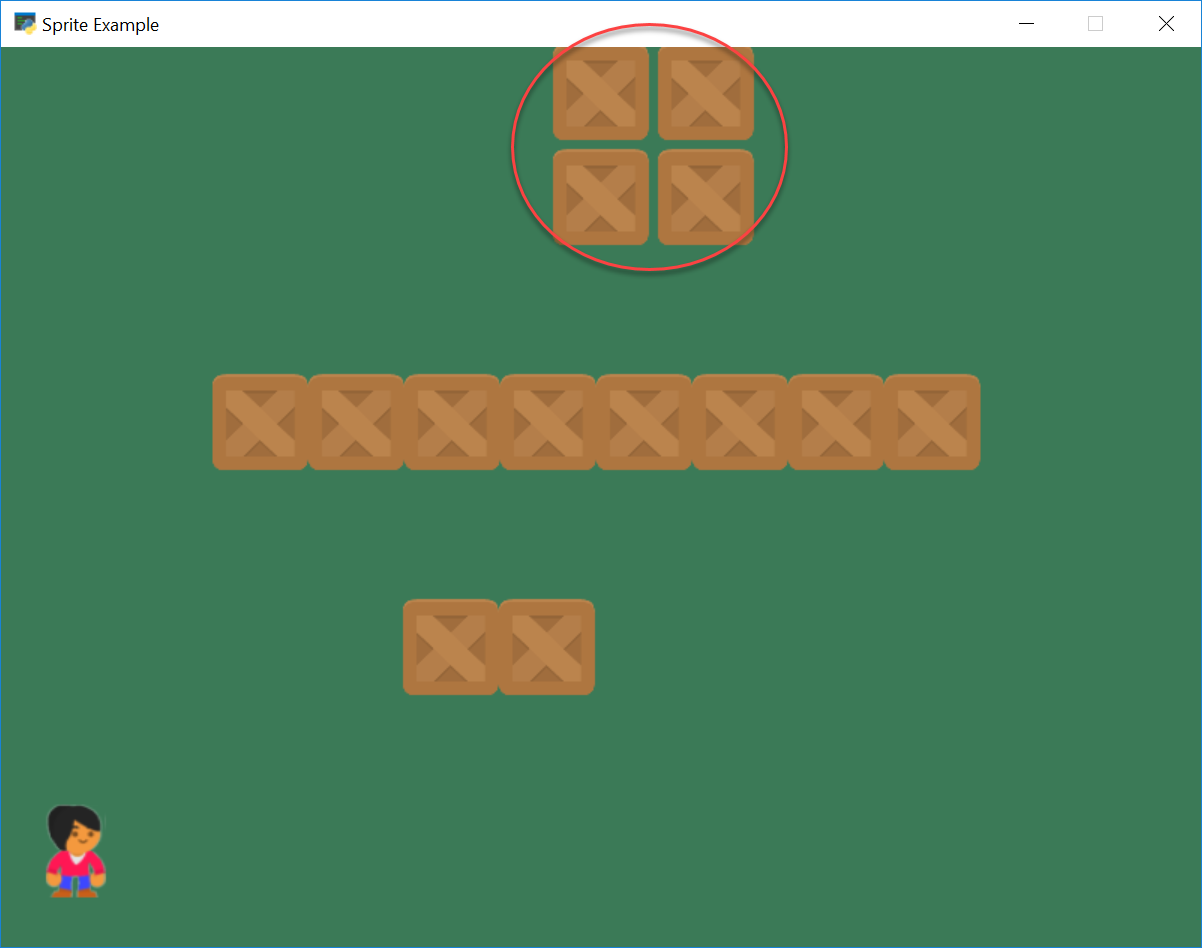This screenshot has width=1202, height=948.
Task: Select the fourth crate of the eight-crate row
Action: pyautogui.click(x=548, y=422)
